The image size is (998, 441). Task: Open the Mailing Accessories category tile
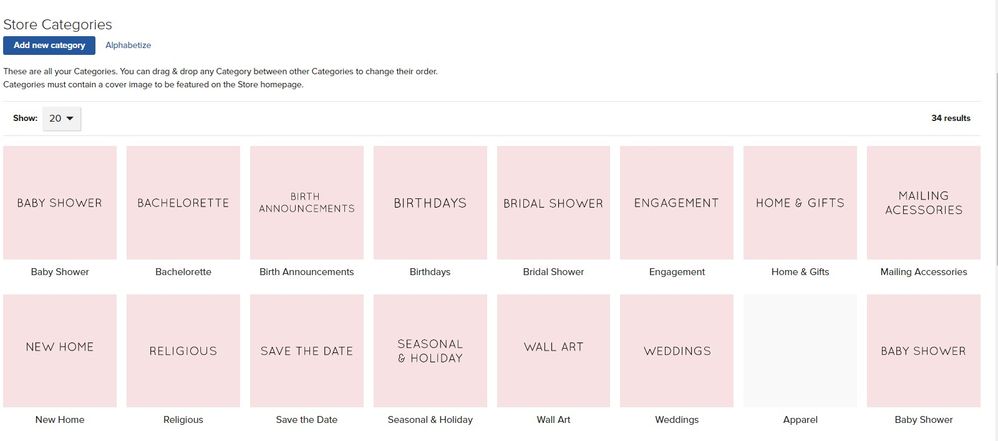[924, 202]
